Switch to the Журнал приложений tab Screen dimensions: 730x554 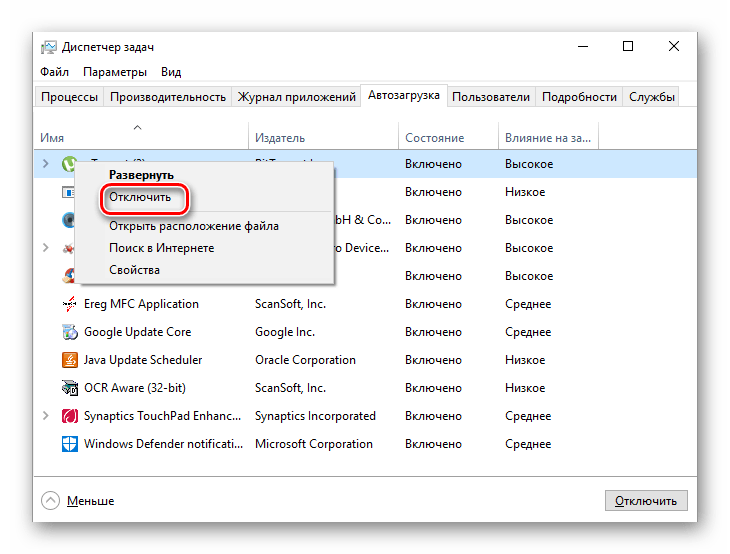click(297, 97)
